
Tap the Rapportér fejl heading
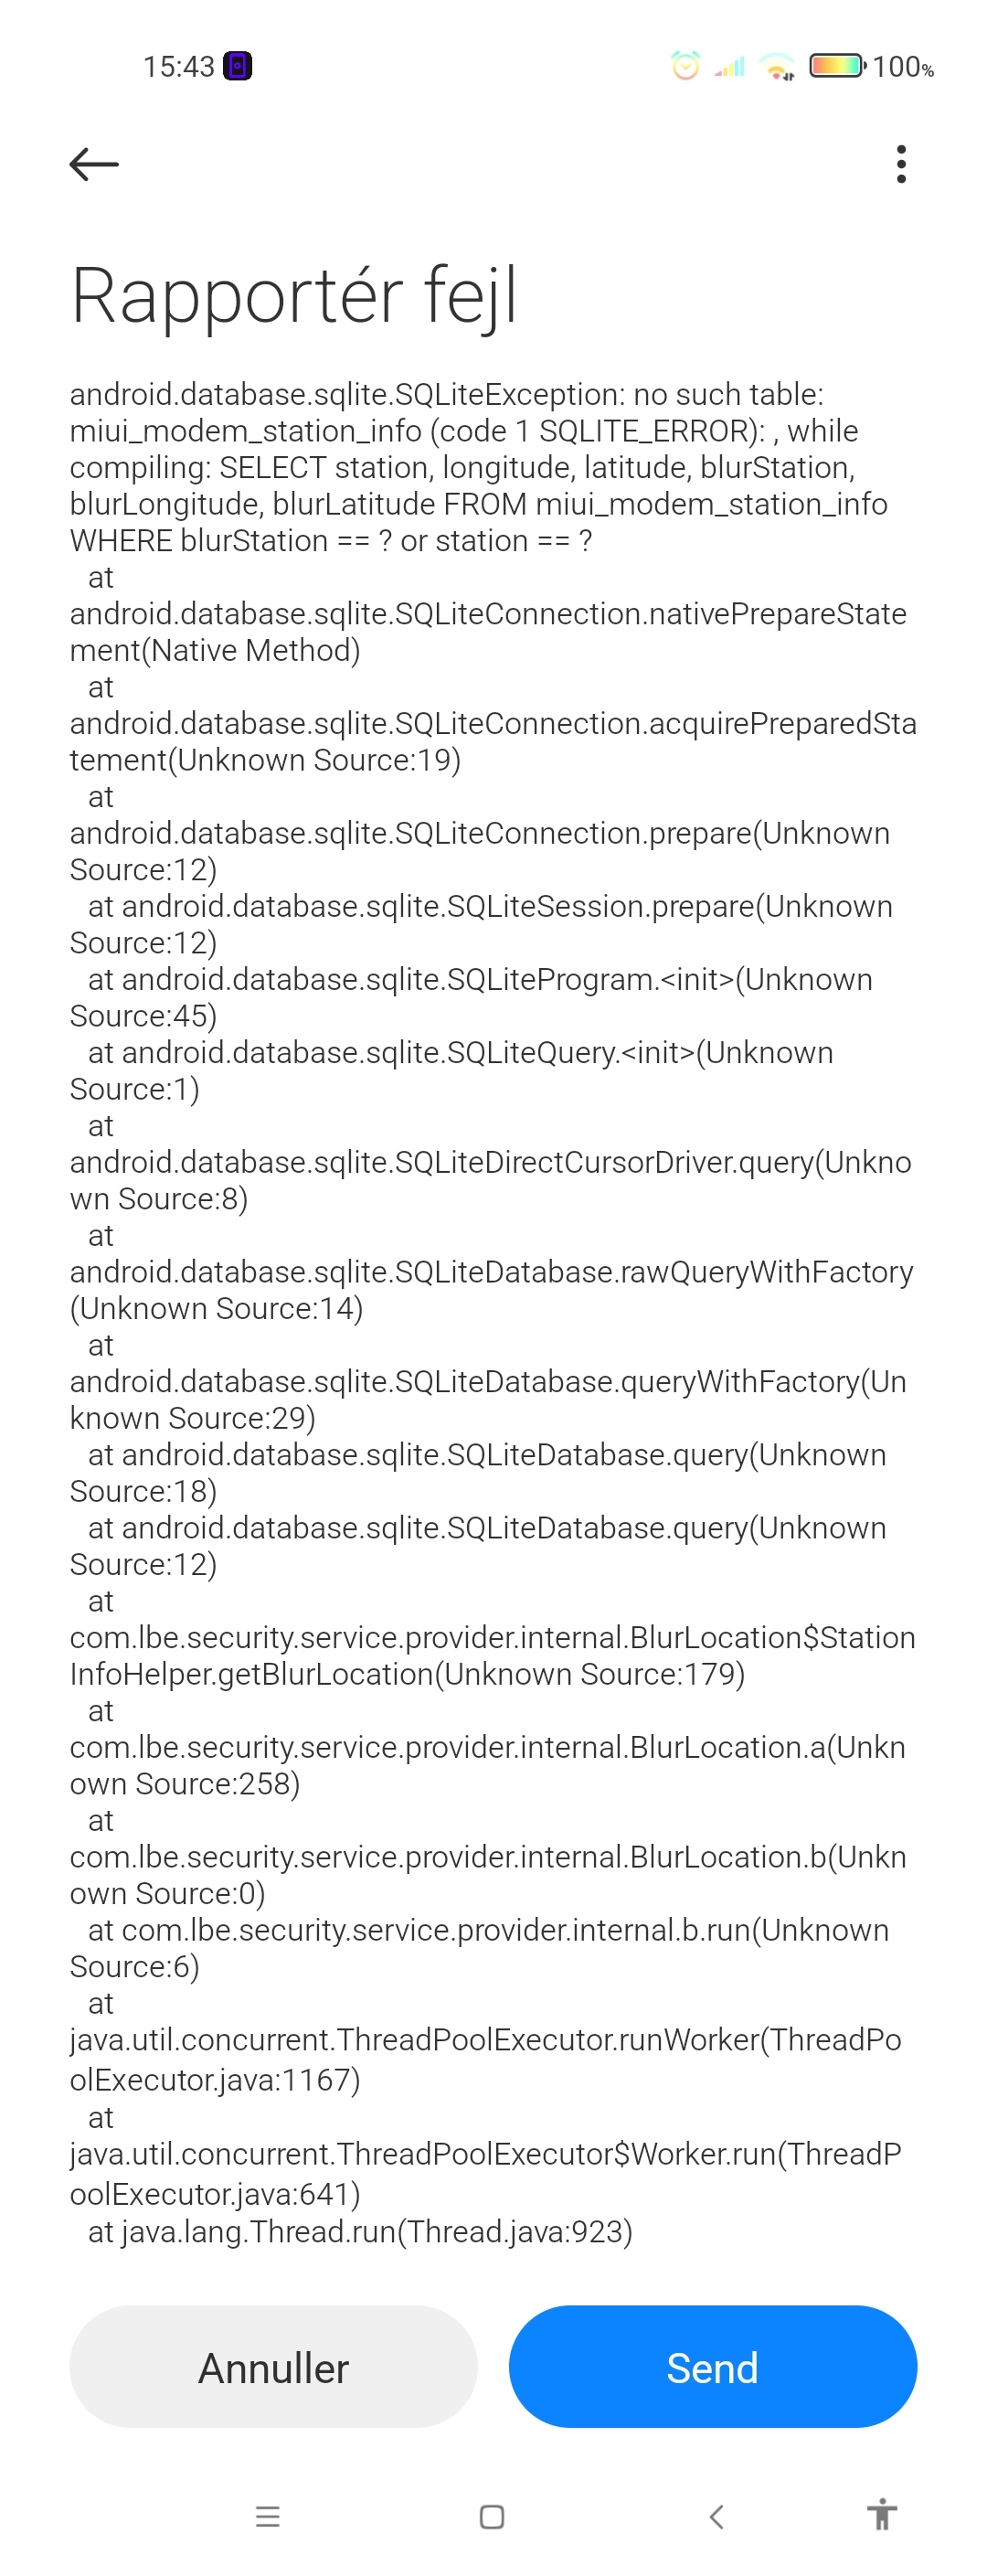click(x=294, y=296)
